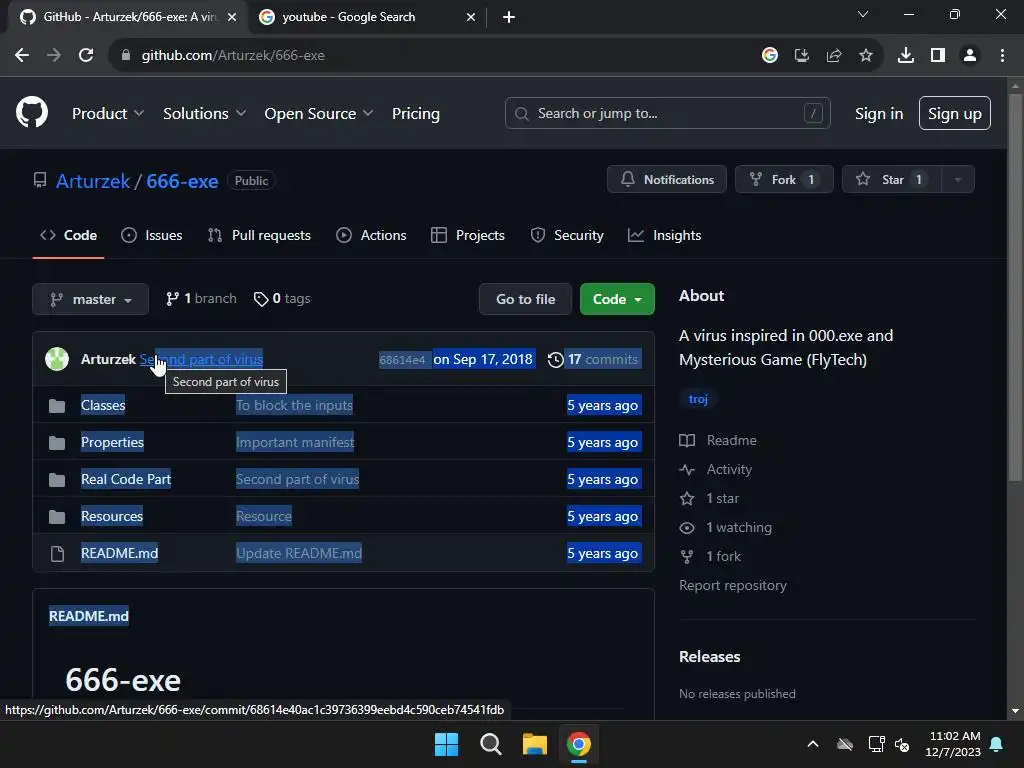Image resolution: width=1024 pixels, height=768 pixels.
Task: Click Report repository link
Action: pyautogui.click(x=733, y=585)
